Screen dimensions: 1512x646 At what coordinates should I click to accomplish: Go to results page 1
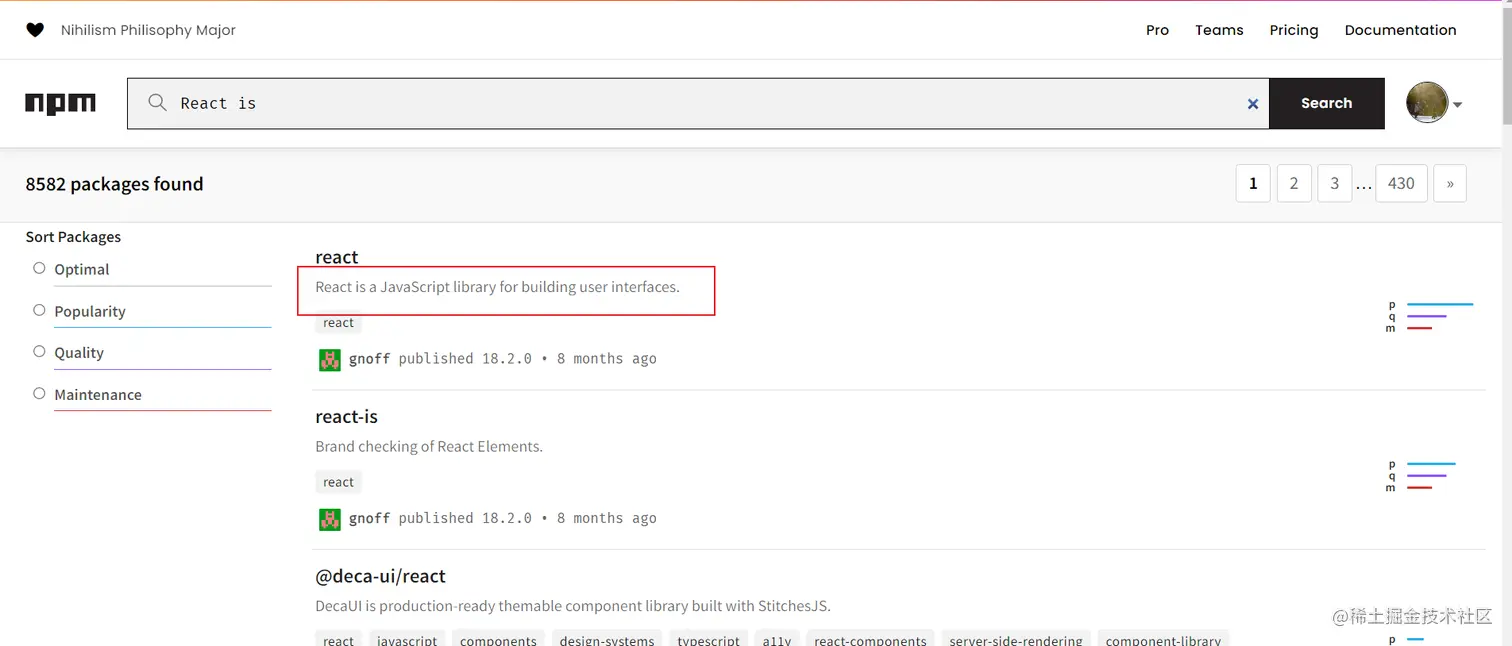click(x=1253, y=183)
